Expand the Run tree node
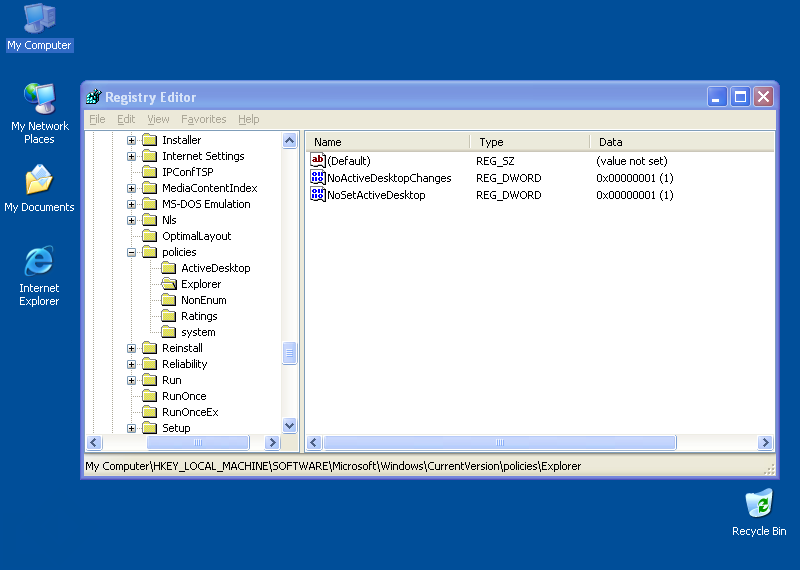Image resolution: width=800 pixels, height=570 pixels. [132, 380]
